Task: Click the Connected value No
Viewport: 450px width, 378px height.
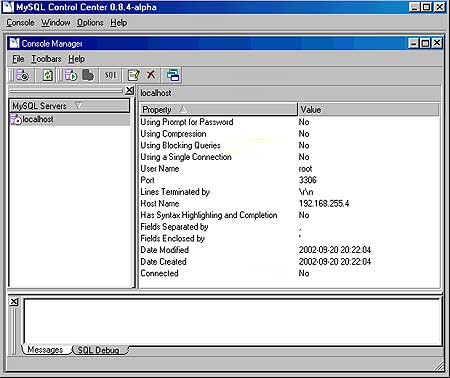Action: click(x=304, y=273)
